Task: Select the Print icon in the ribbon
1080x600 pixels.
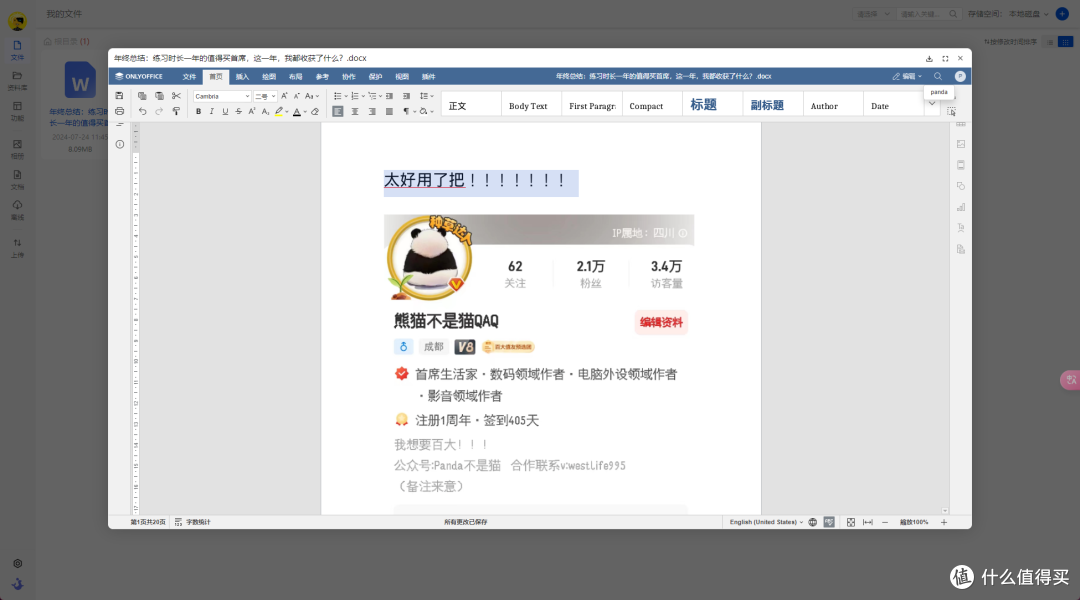Action: [120, 111]
